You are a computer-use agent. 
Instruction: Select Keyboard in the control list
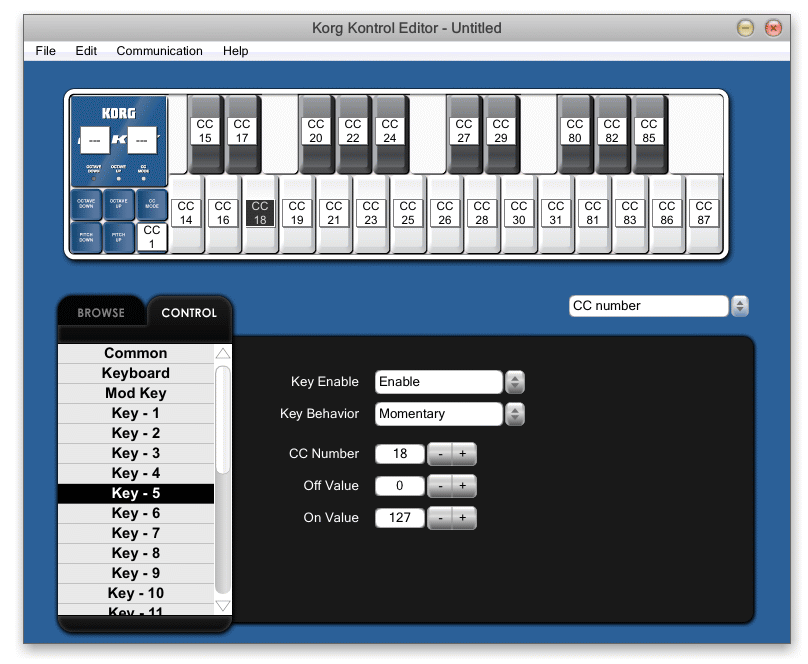tap(136, 373)
